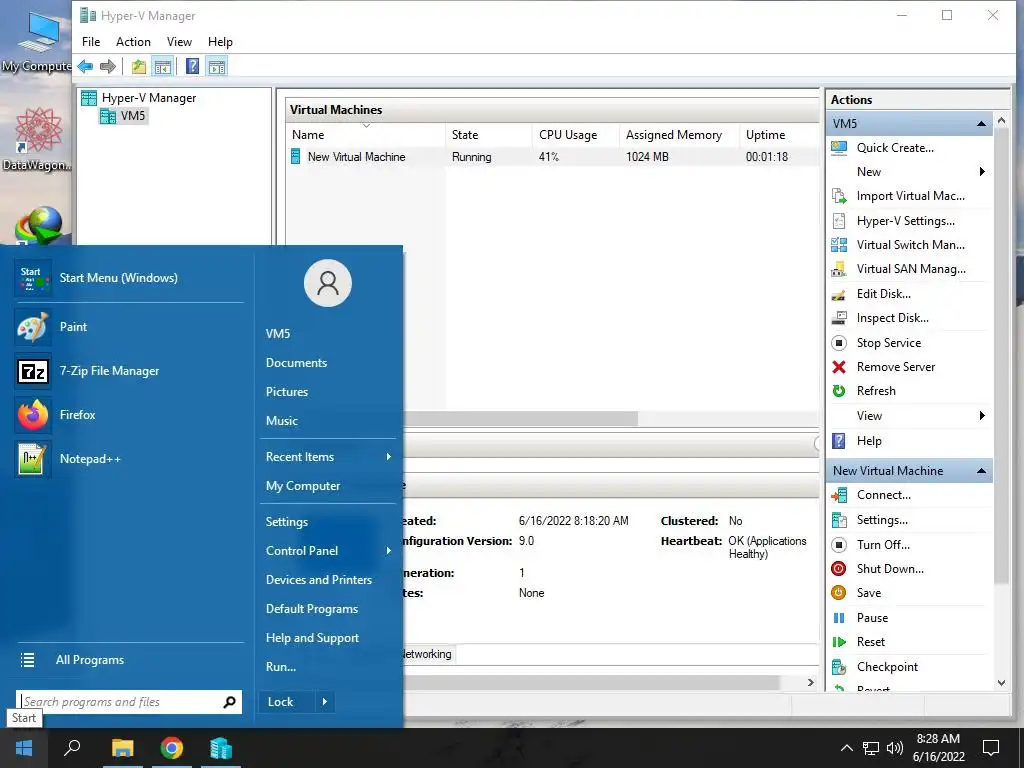The image size is (1024, 768).
Task: Expand Control Panel submenu in Start menu
Action: point(388,551)
